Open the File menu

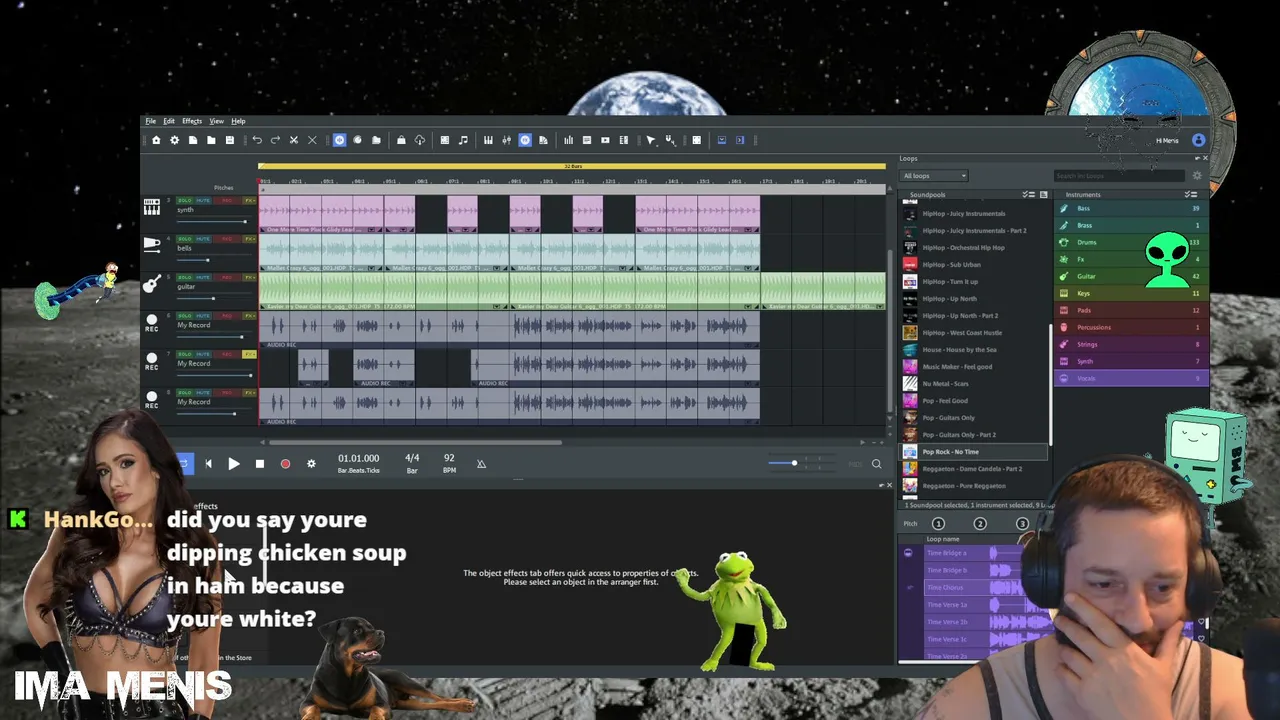tap(150, 121)
